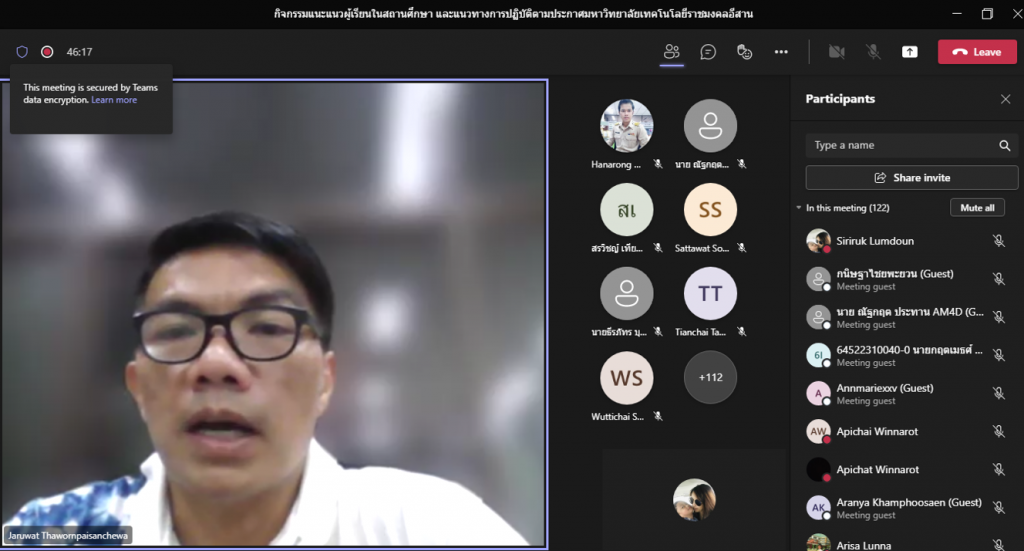The image size is (1024, 551).
Task: Close the Participants panel
Action: pos(1005,99)
